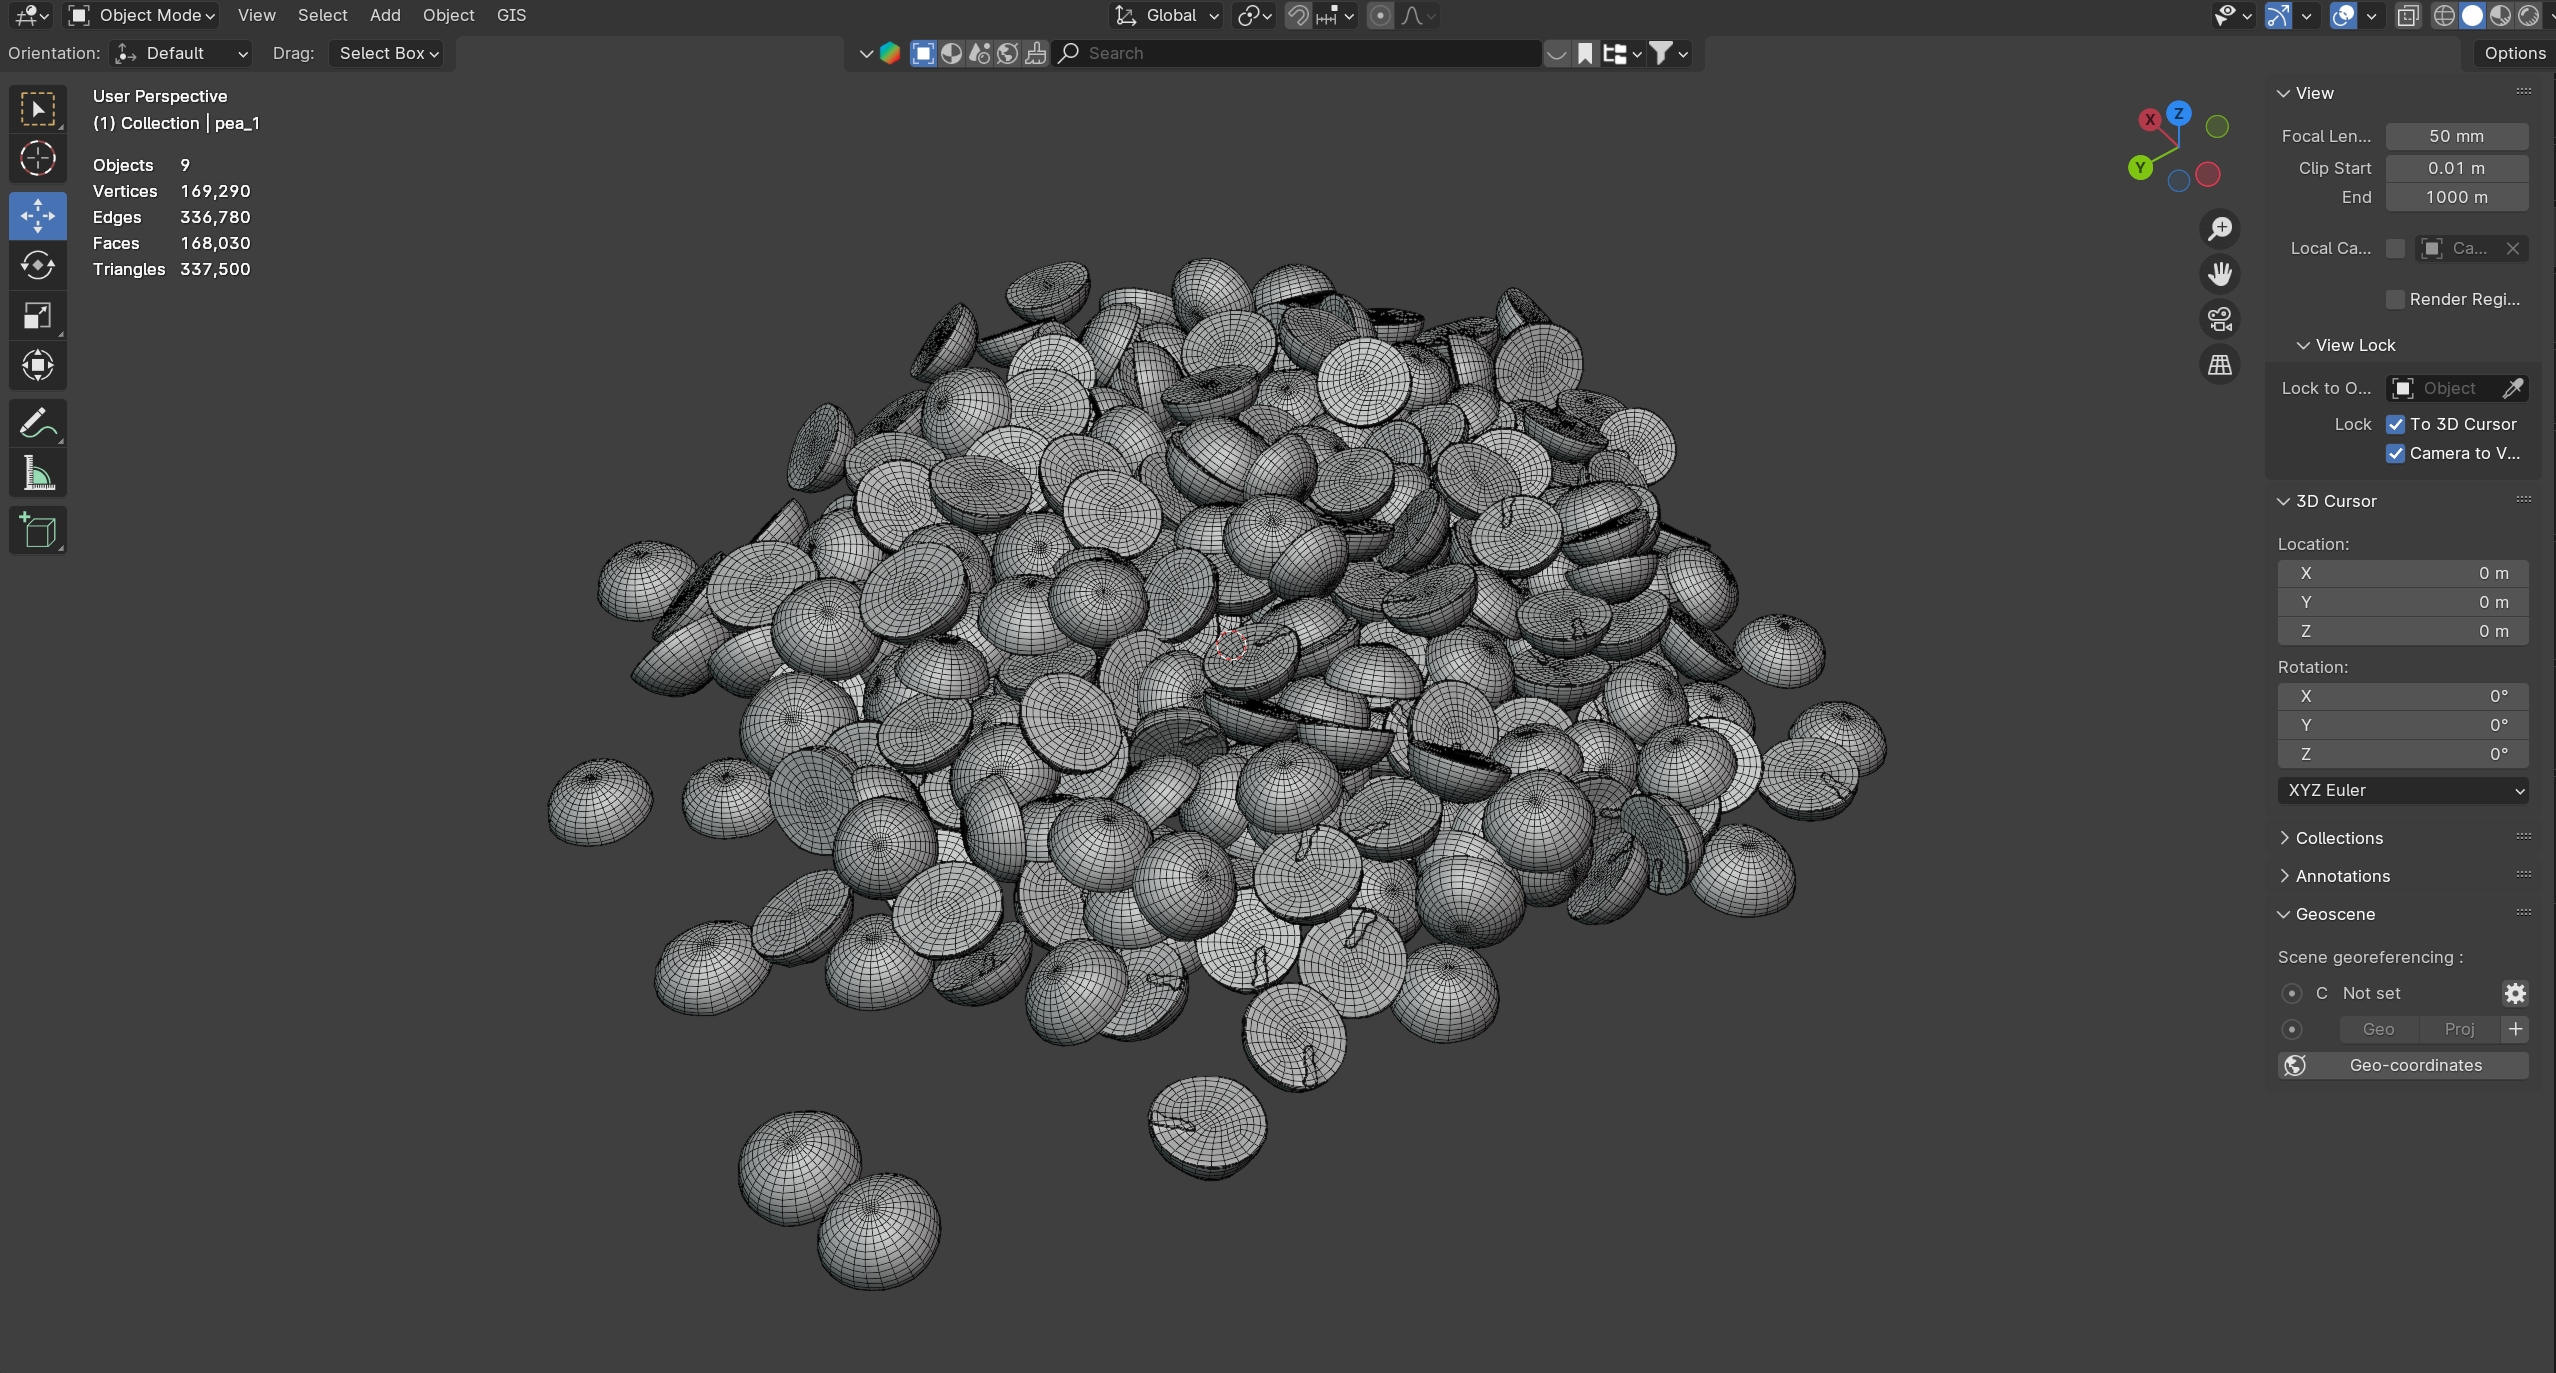Open the GIS menu

click(511, 15)
